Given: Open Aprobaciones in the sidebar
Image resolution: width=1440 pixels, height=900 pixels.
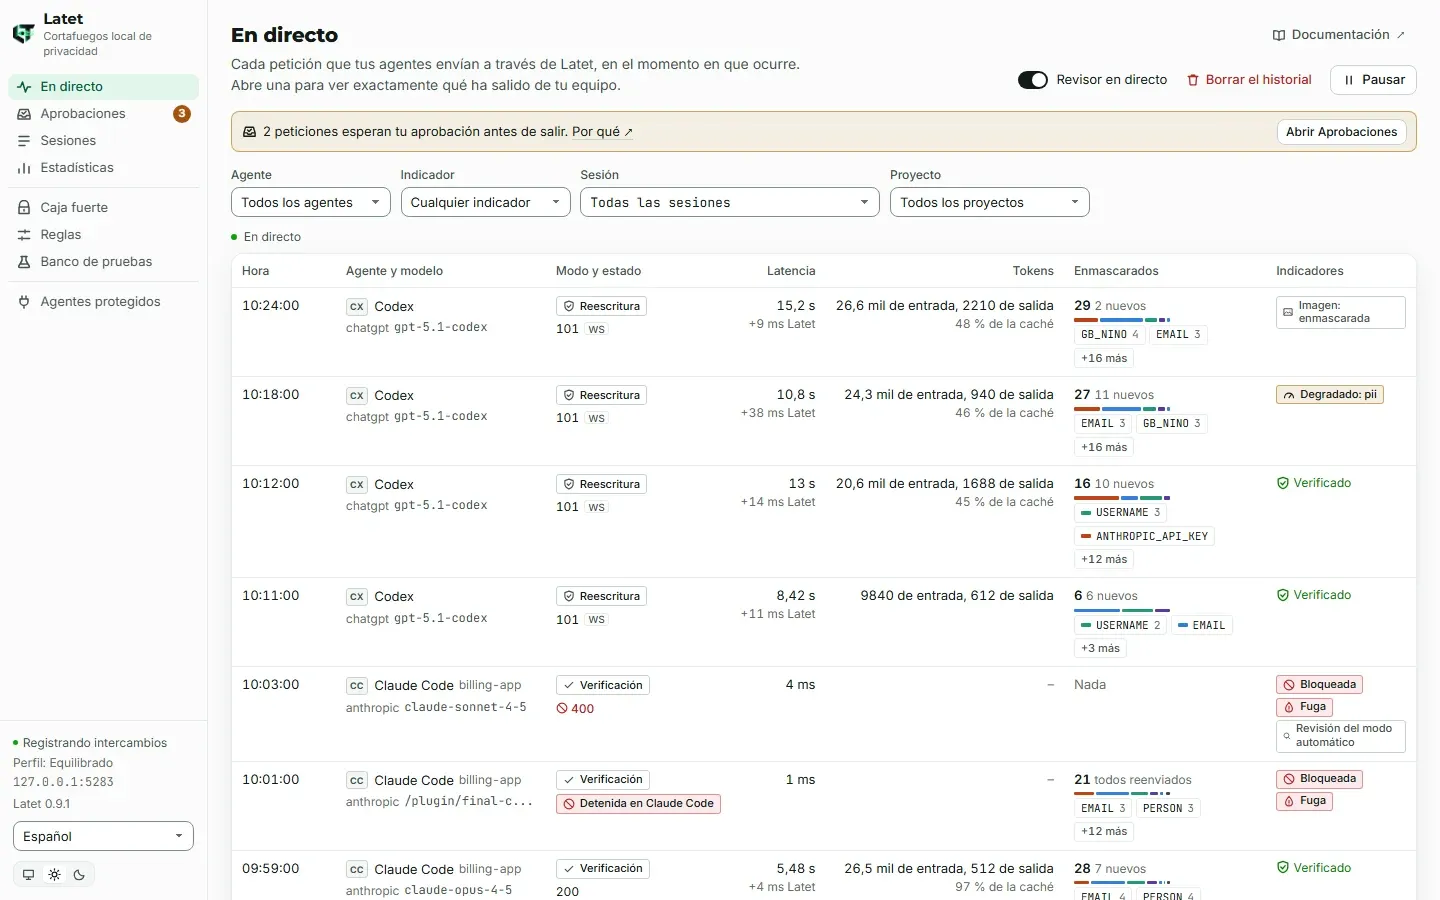Looking at the screenshot, I should pos(104,114).
